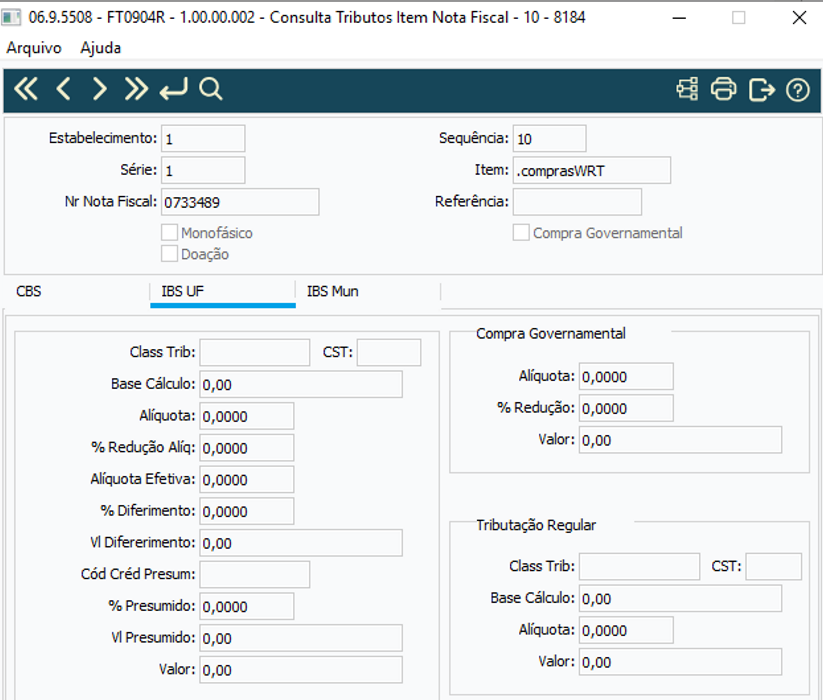Click the go-to record arrow icon
The width and height of the screenshot is (823, 700).
(x=173, y=89)
